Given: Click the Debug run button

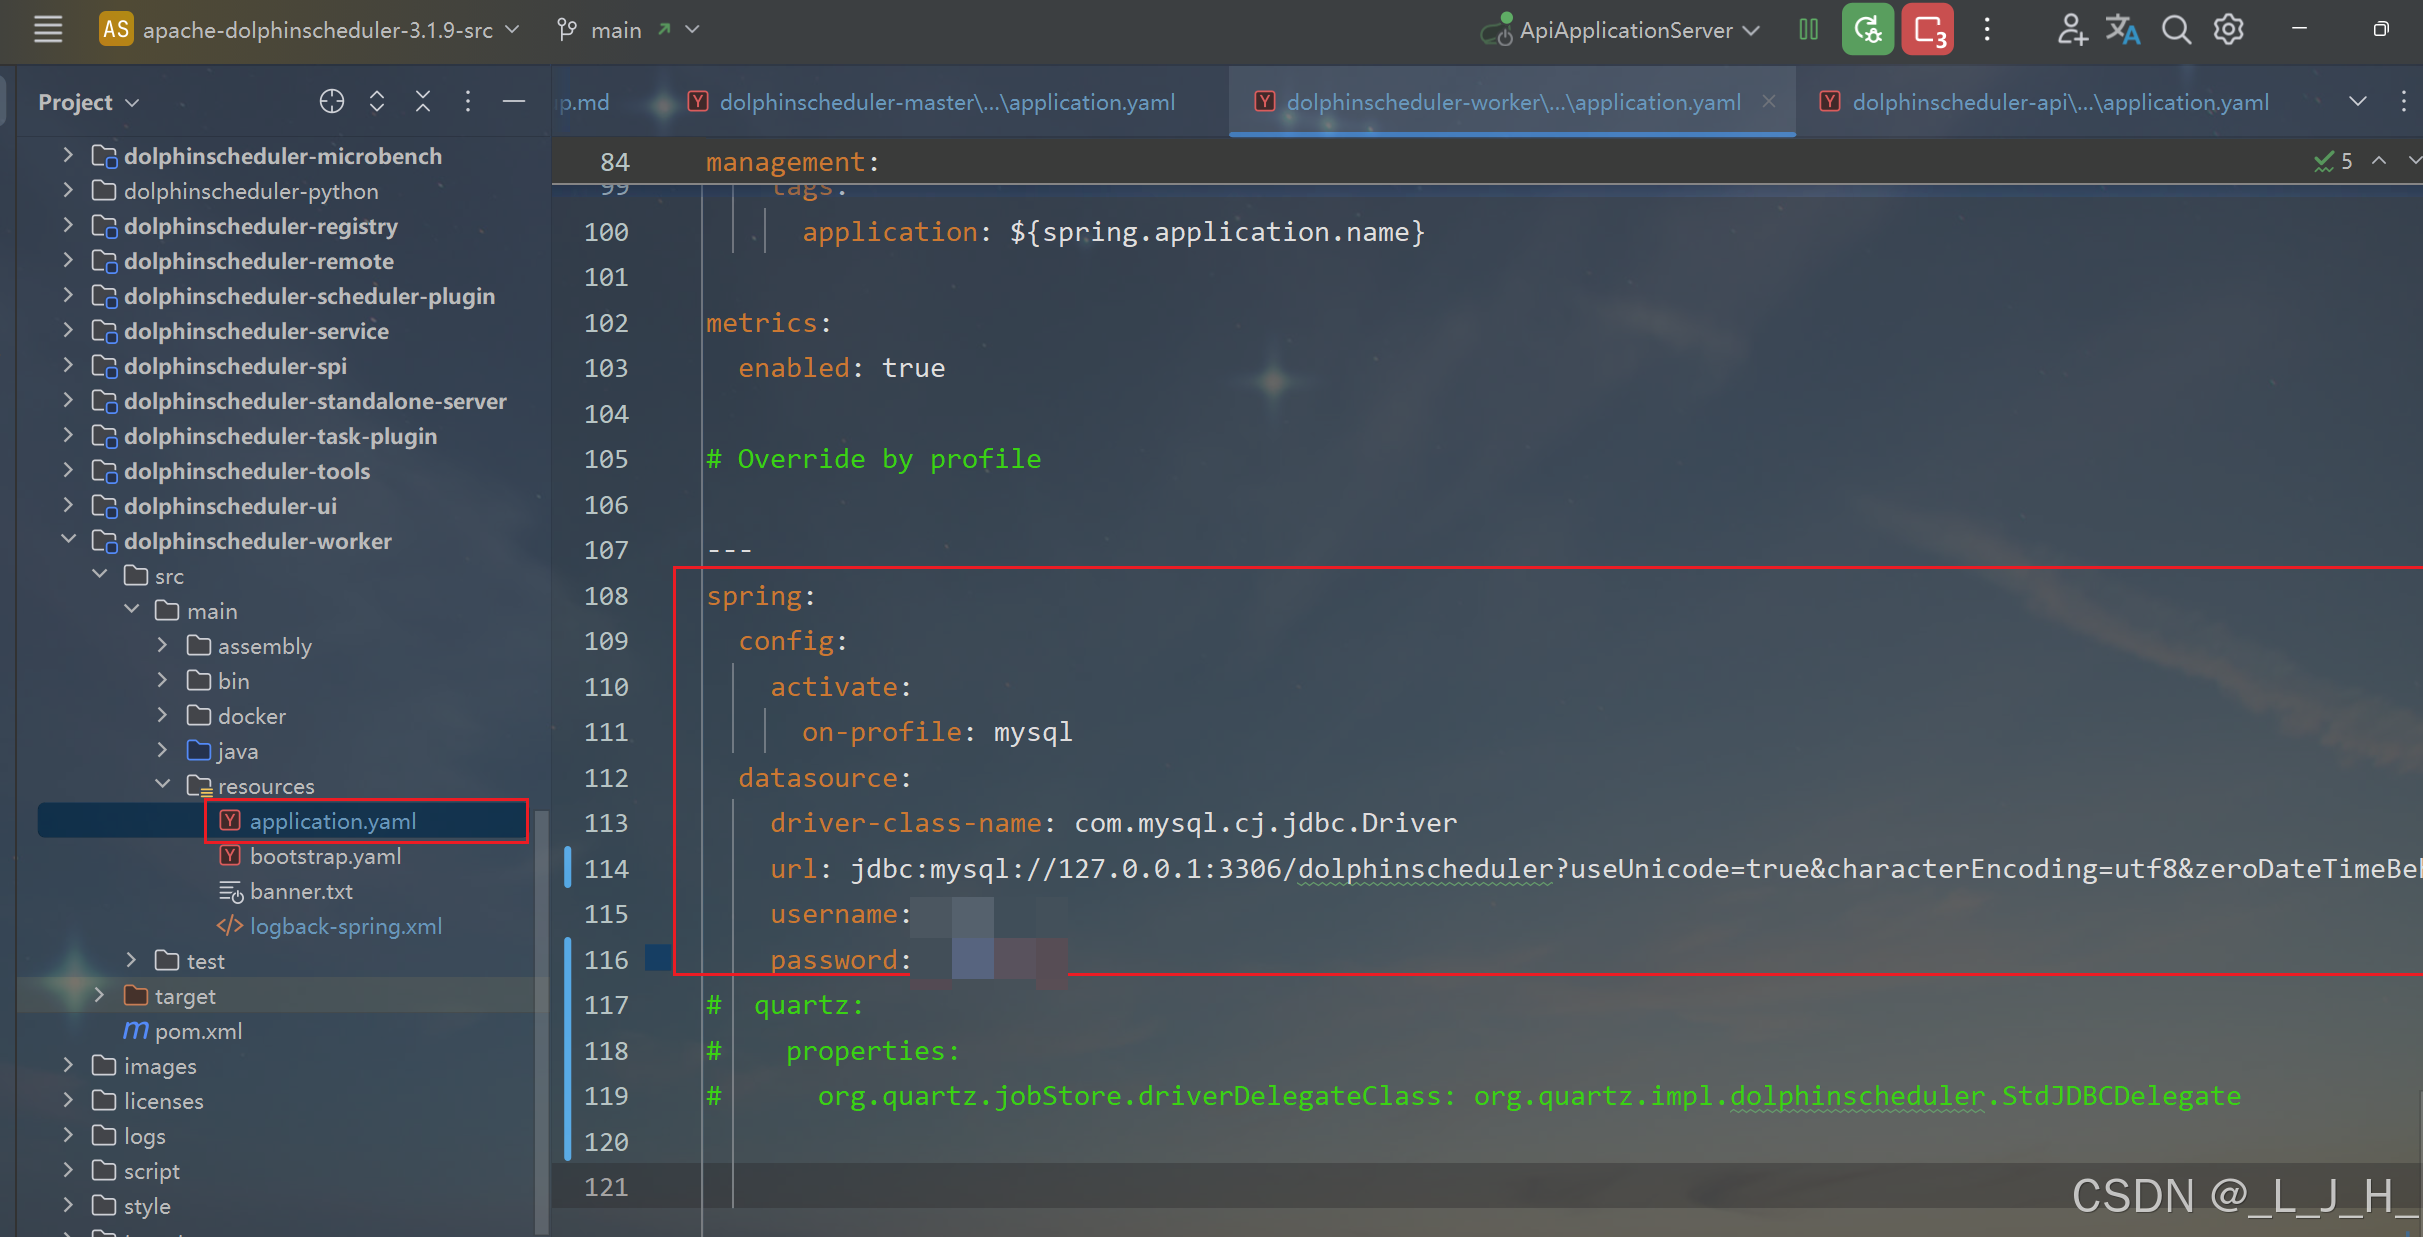Looking at the screenshot, I should [1867, 29].
